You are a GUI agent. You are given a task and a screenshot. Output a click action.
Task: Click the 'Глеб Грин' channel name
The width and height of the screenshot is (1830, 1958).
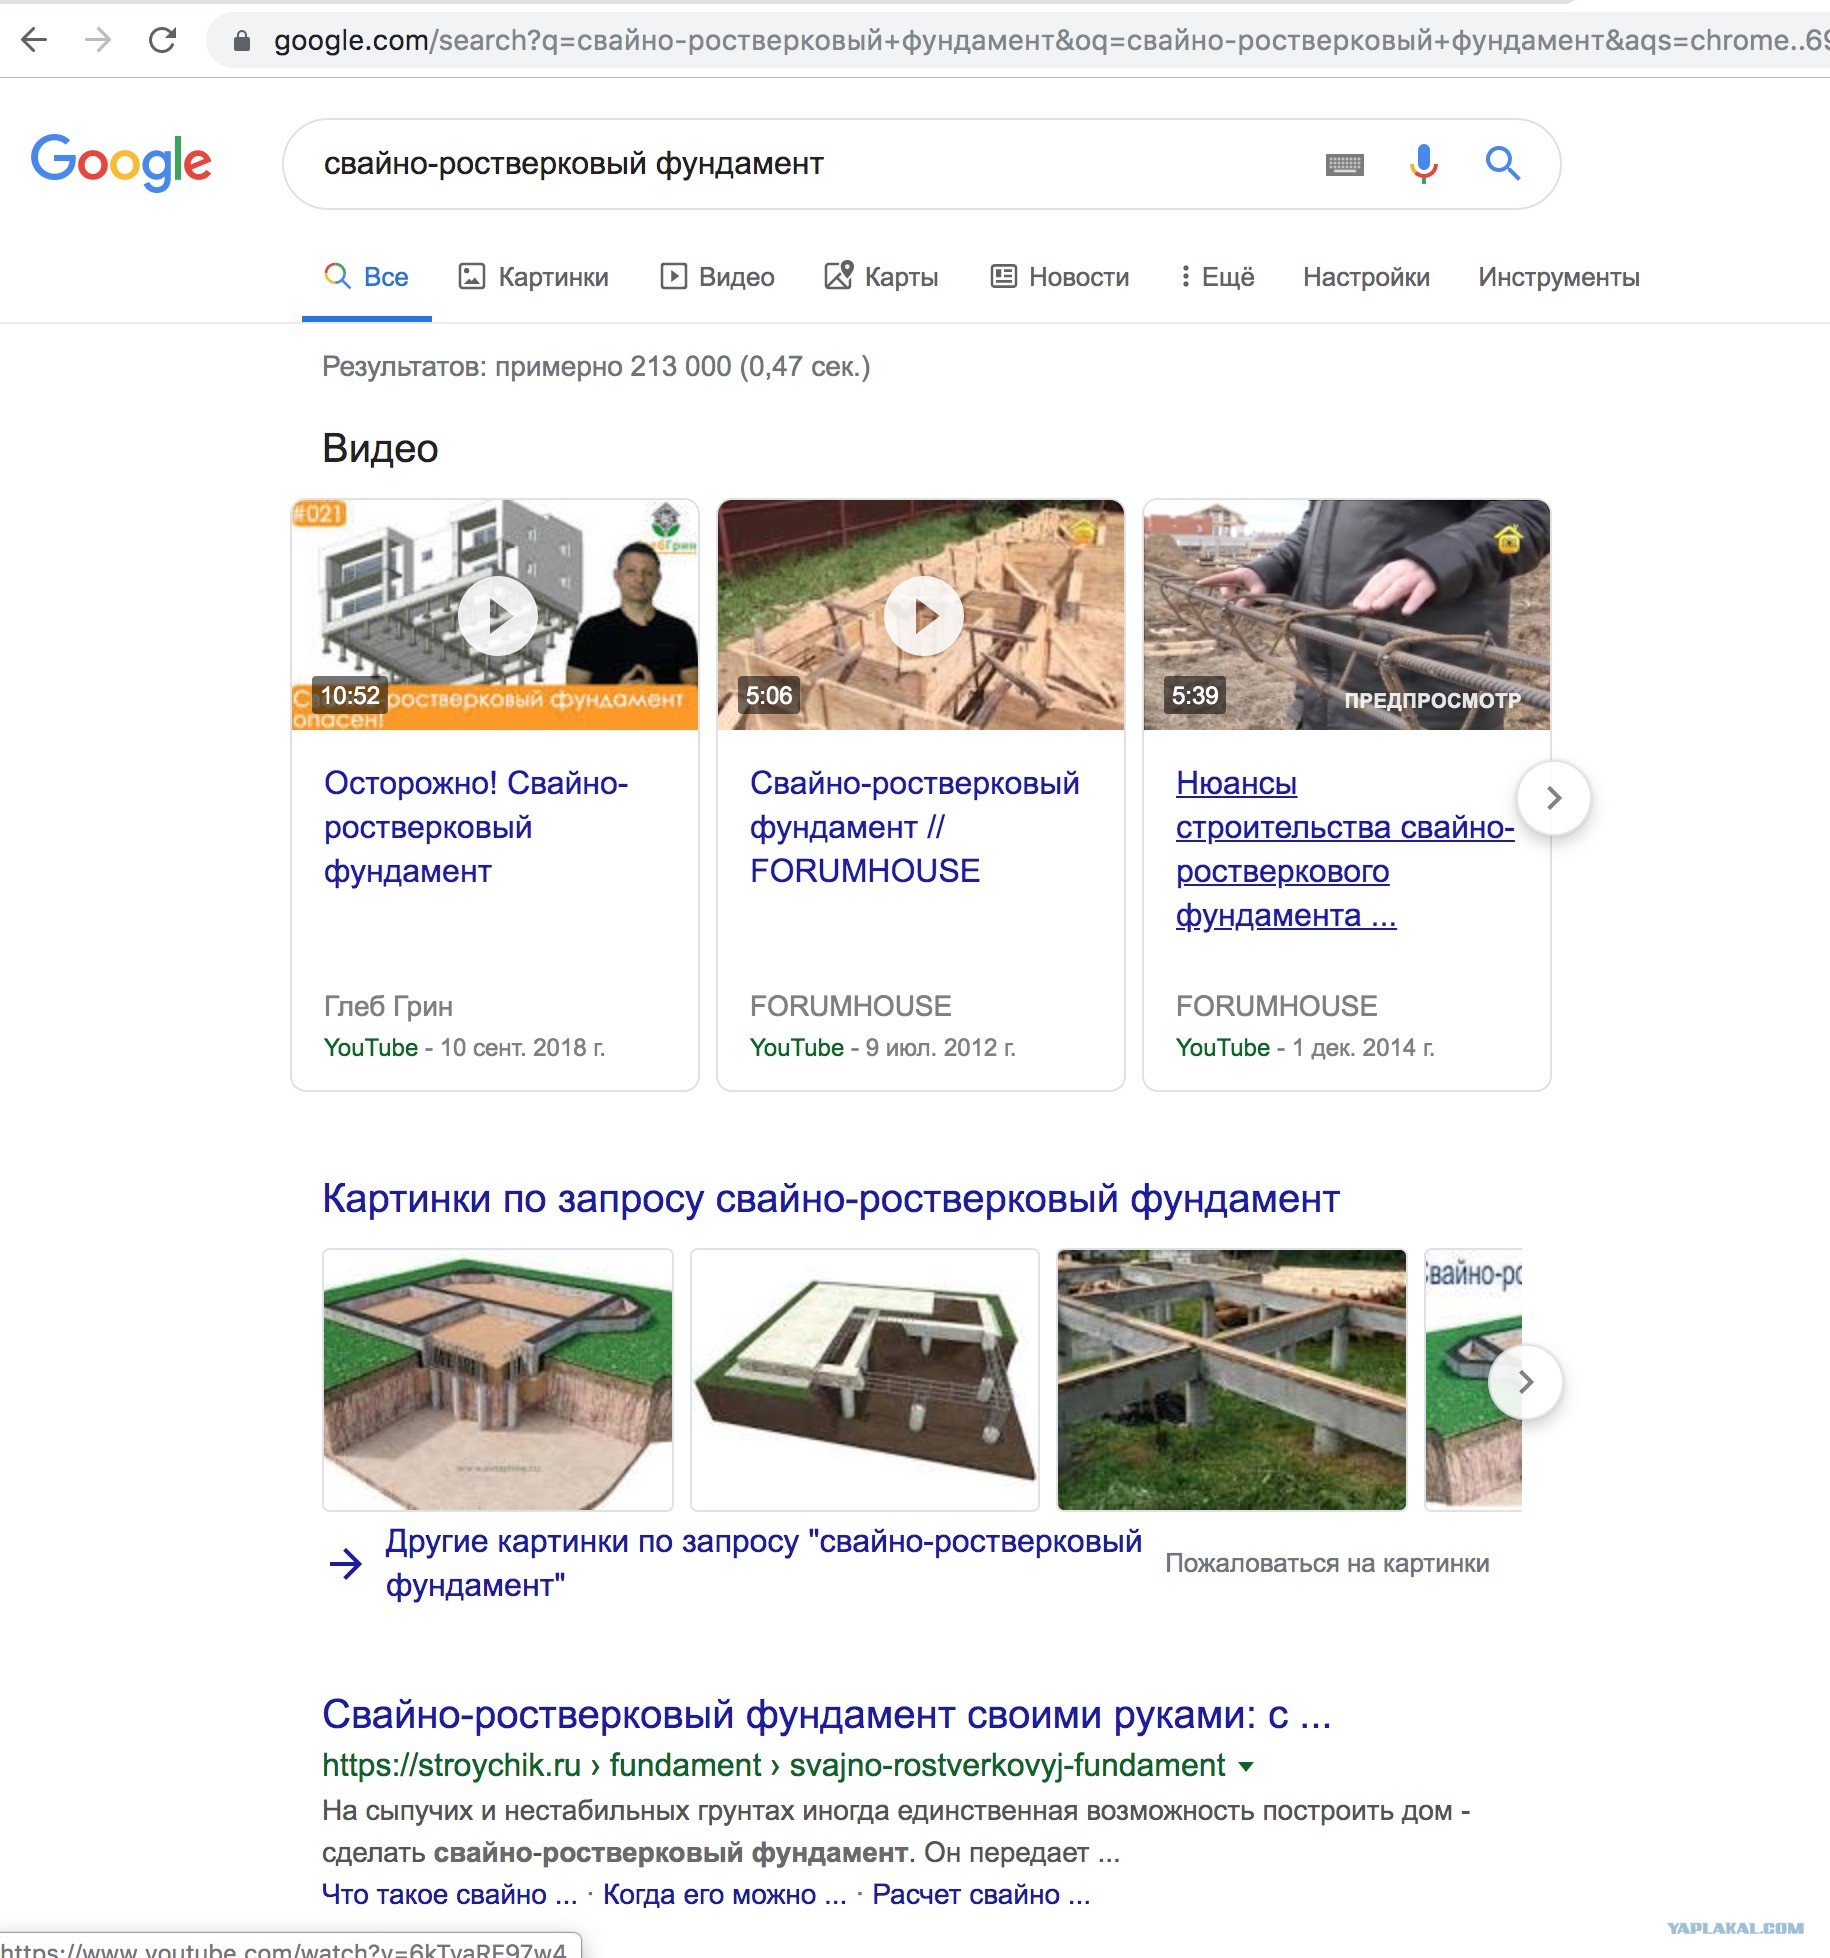click(389, 1006)
